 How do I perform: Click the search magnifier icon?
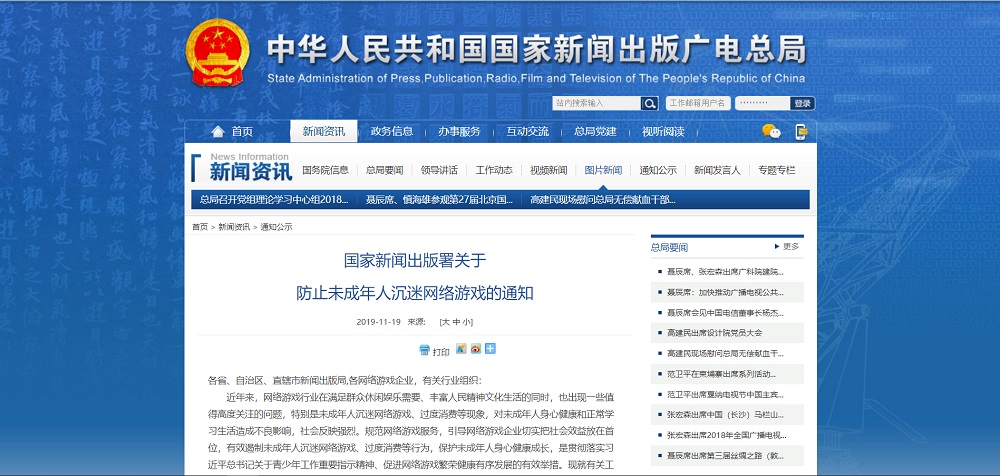[650, 103]
